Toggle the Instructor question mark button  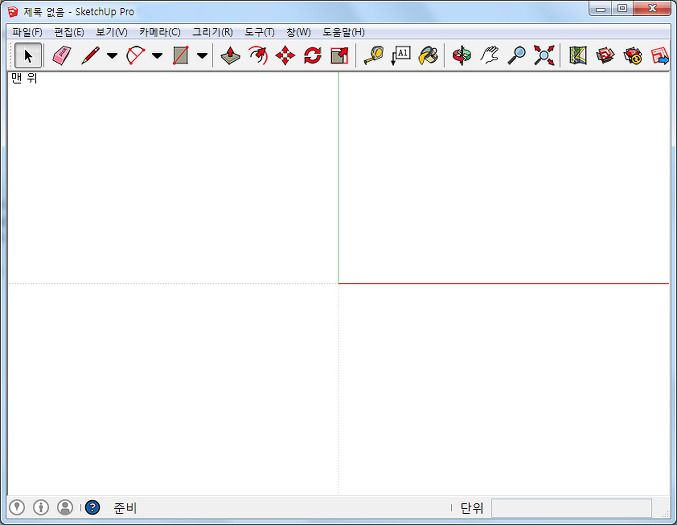coord(92,507)
